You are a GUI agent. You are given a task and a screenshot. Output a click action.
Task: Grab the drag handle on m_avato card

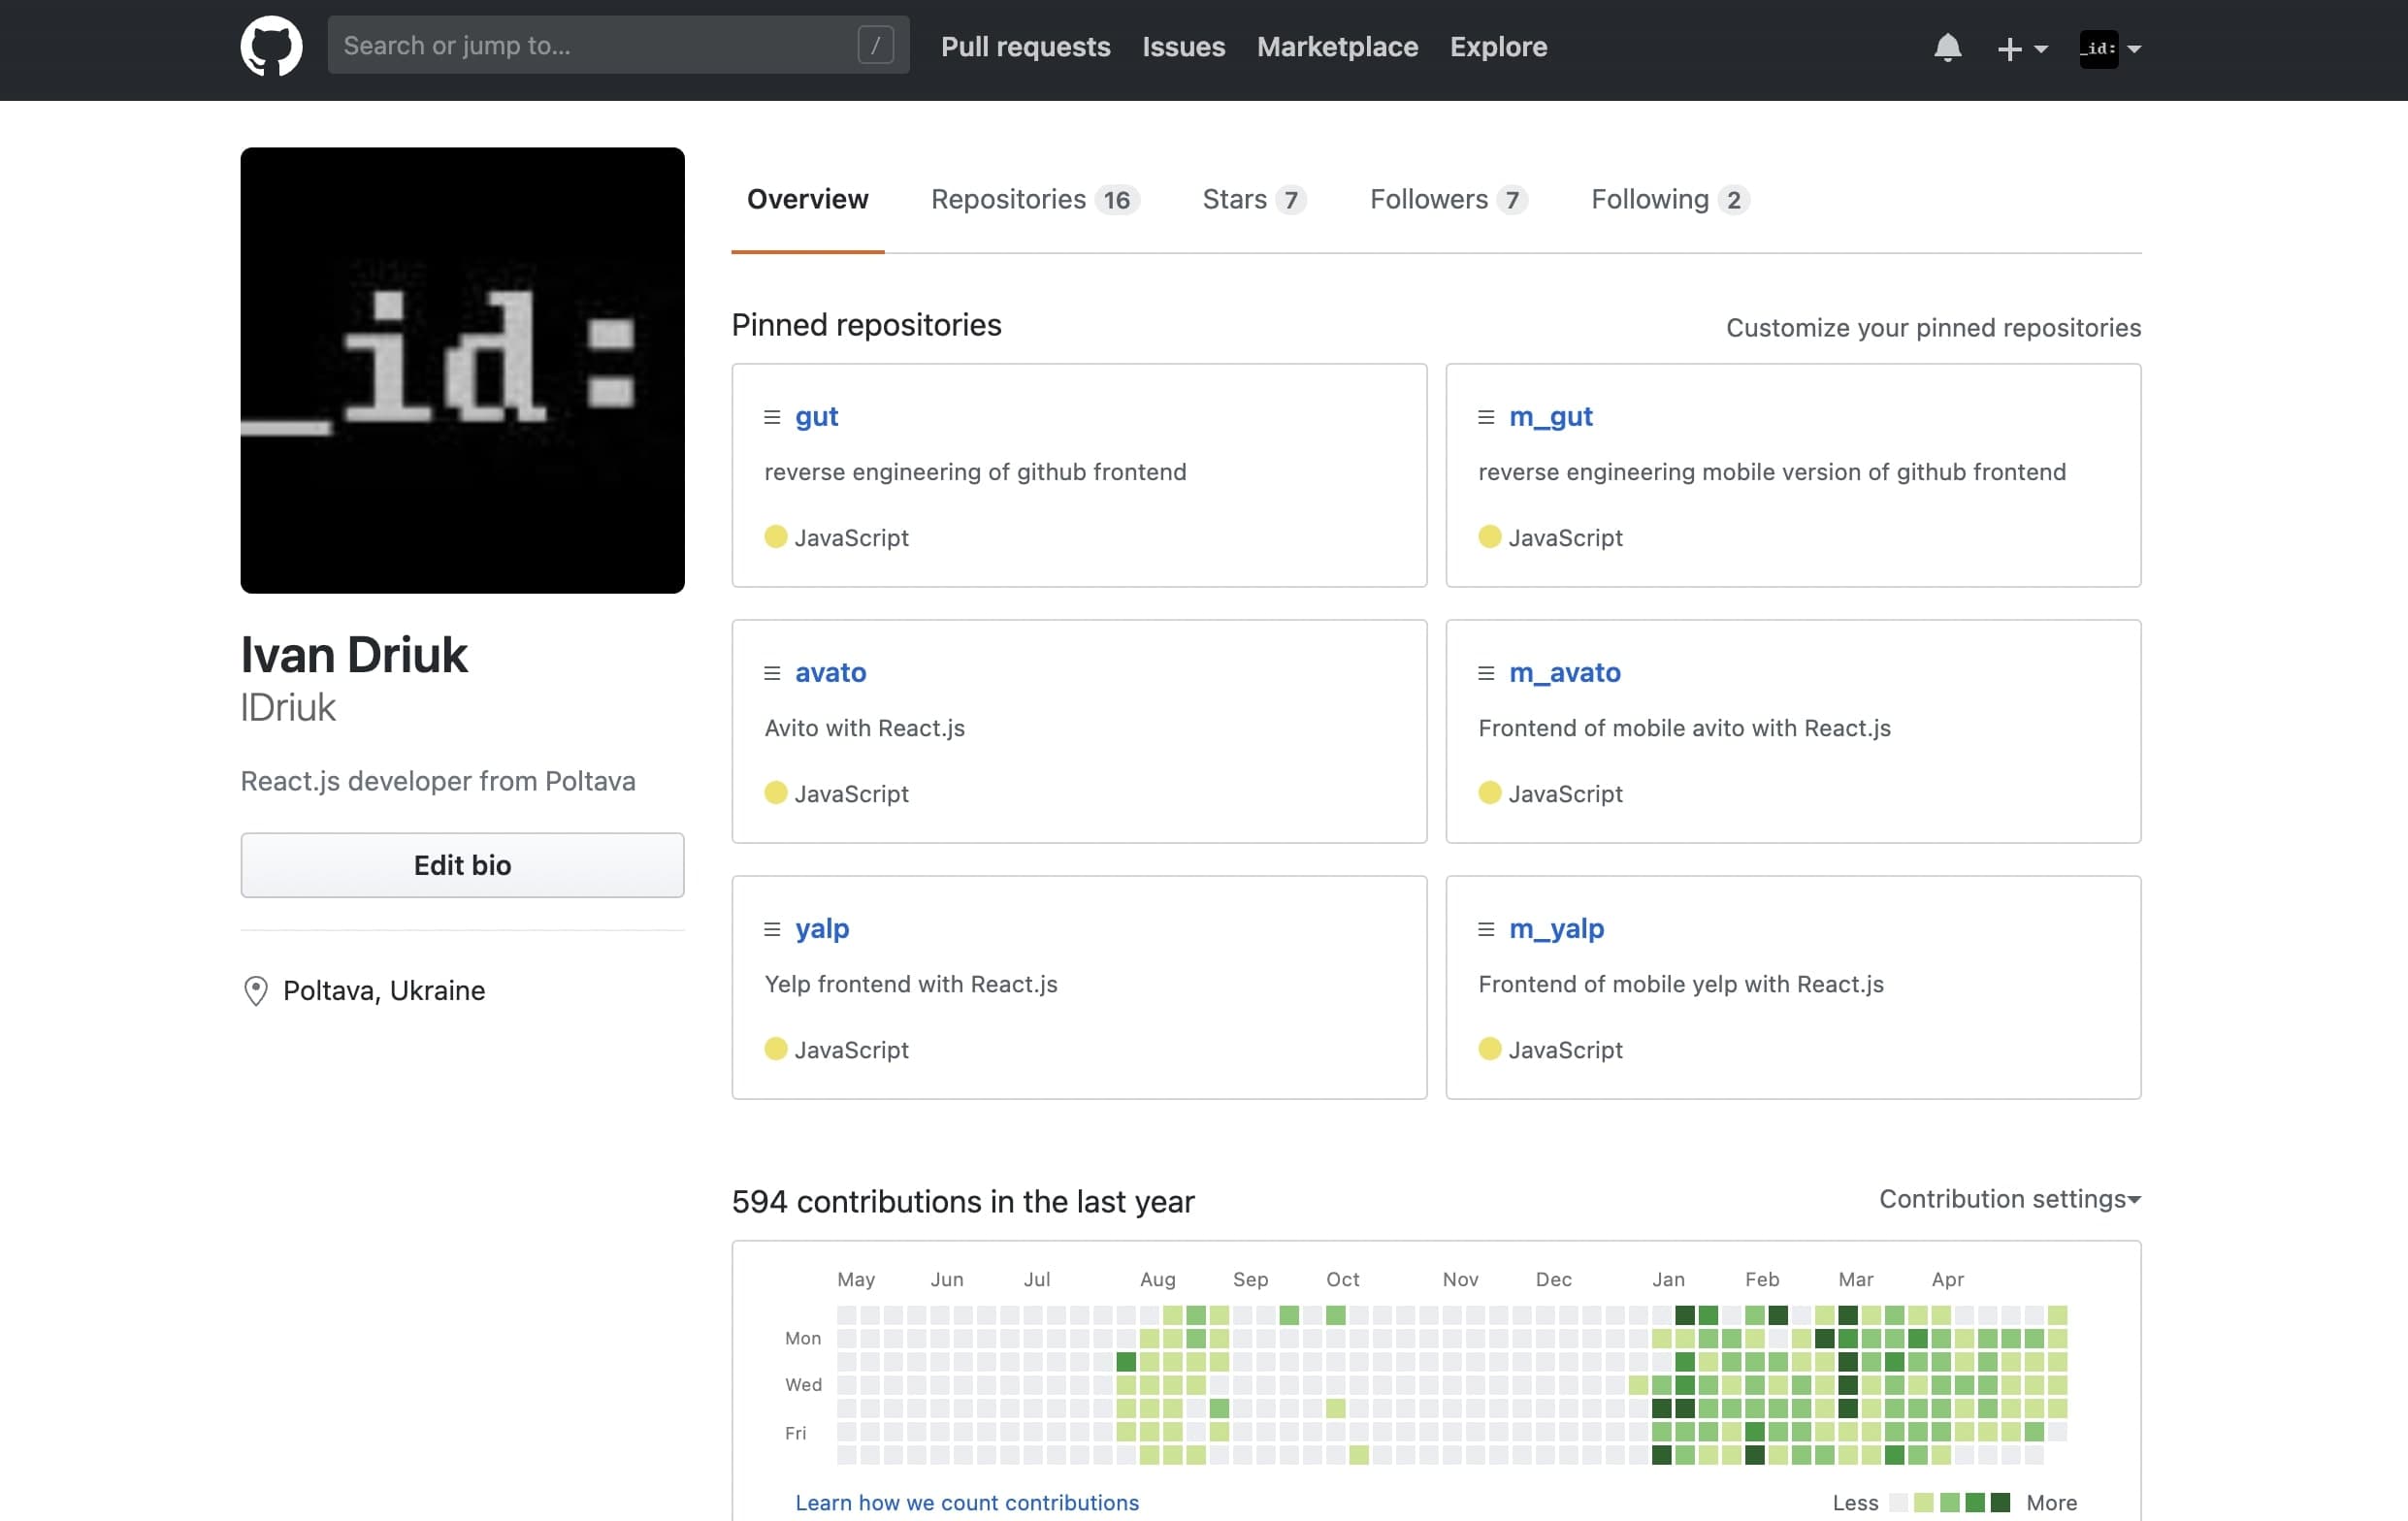click(1486, 673)
